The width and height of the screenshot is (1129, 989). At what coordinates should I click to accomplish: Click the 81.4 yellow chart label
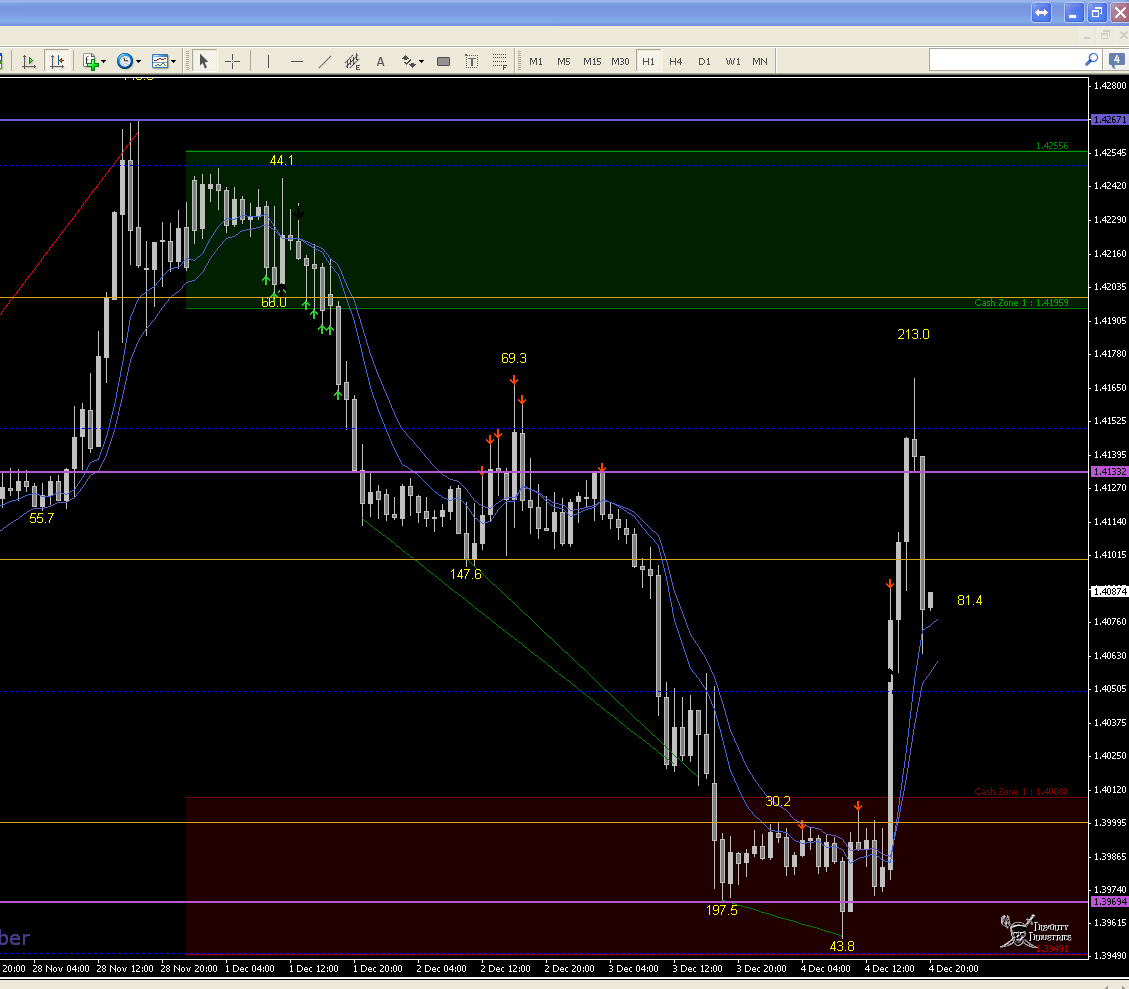pyautogui.click(x=969, y=600)
